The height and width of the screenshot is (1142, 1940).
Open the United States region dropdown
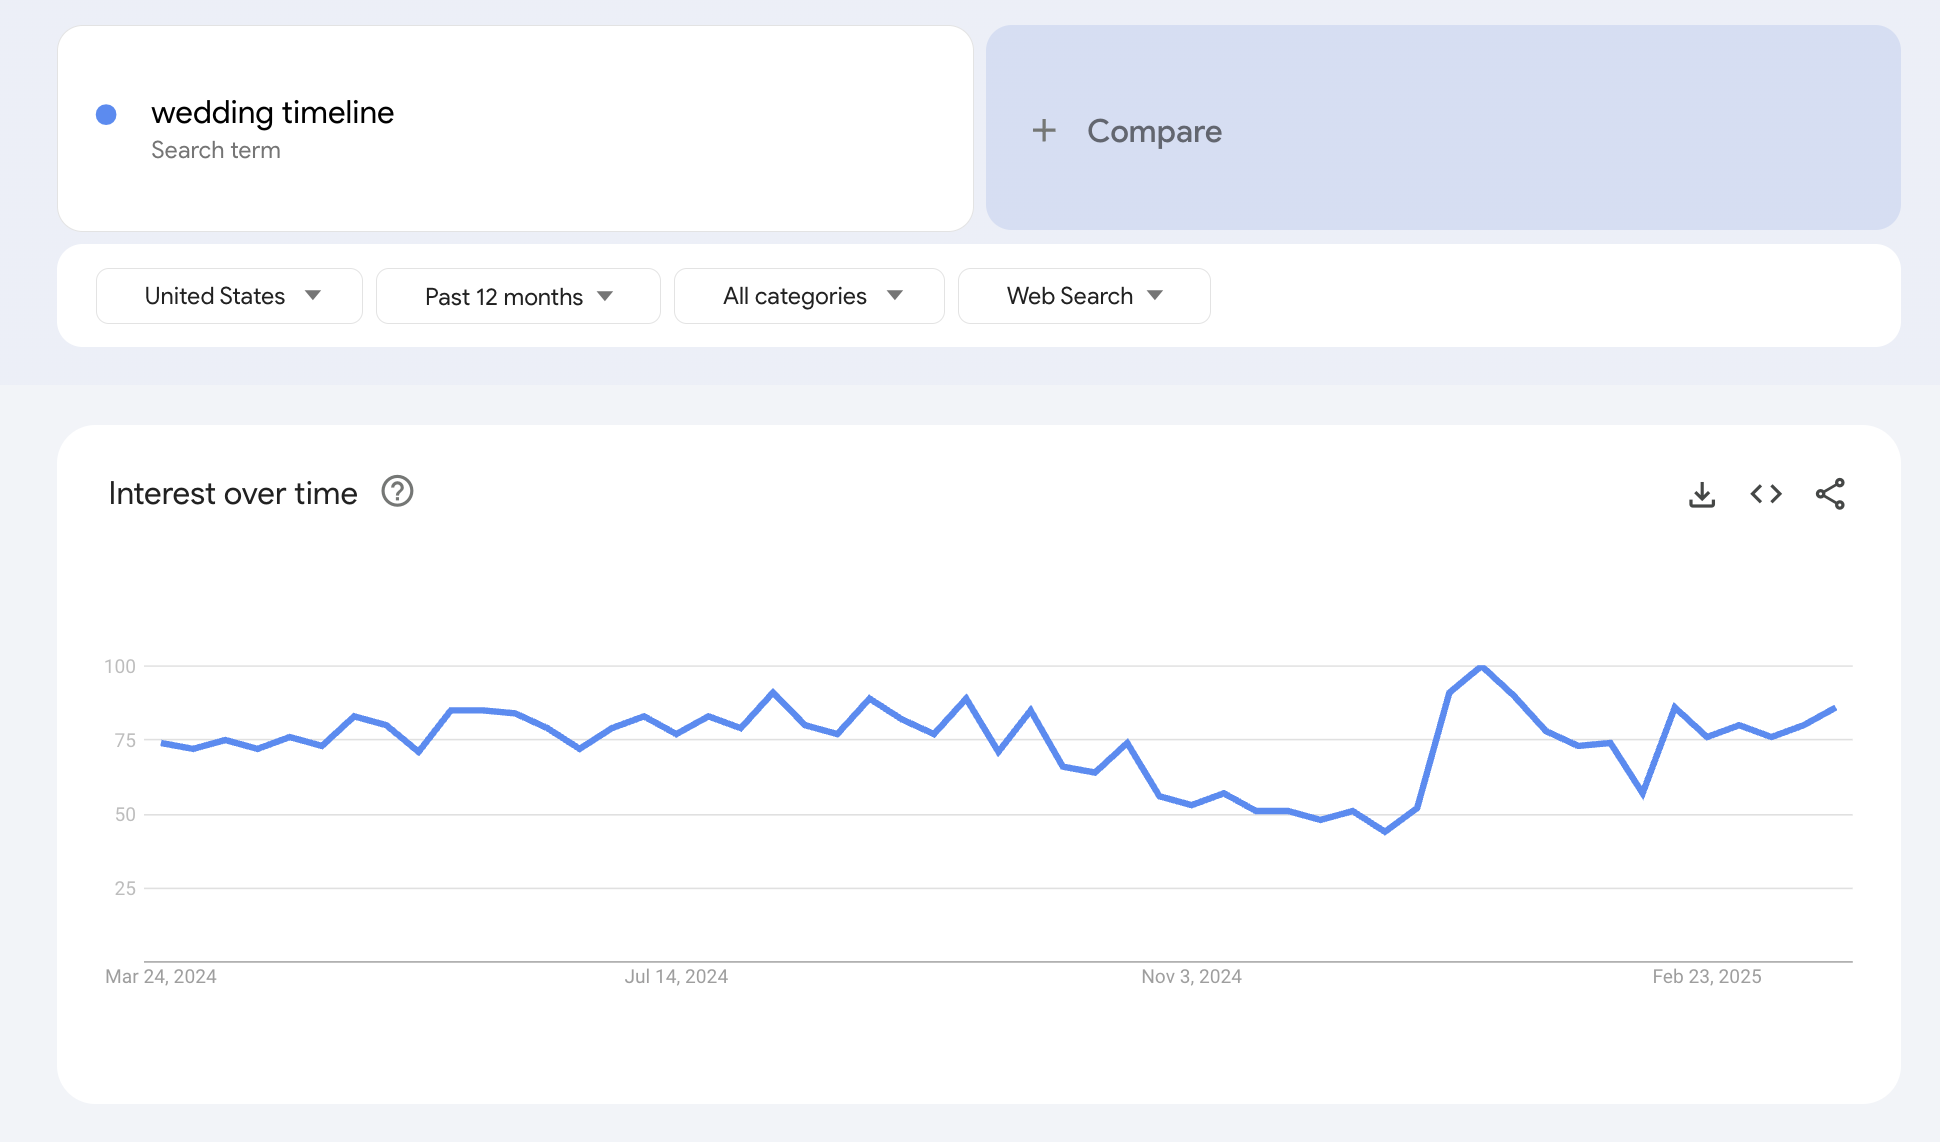point(229,295)
